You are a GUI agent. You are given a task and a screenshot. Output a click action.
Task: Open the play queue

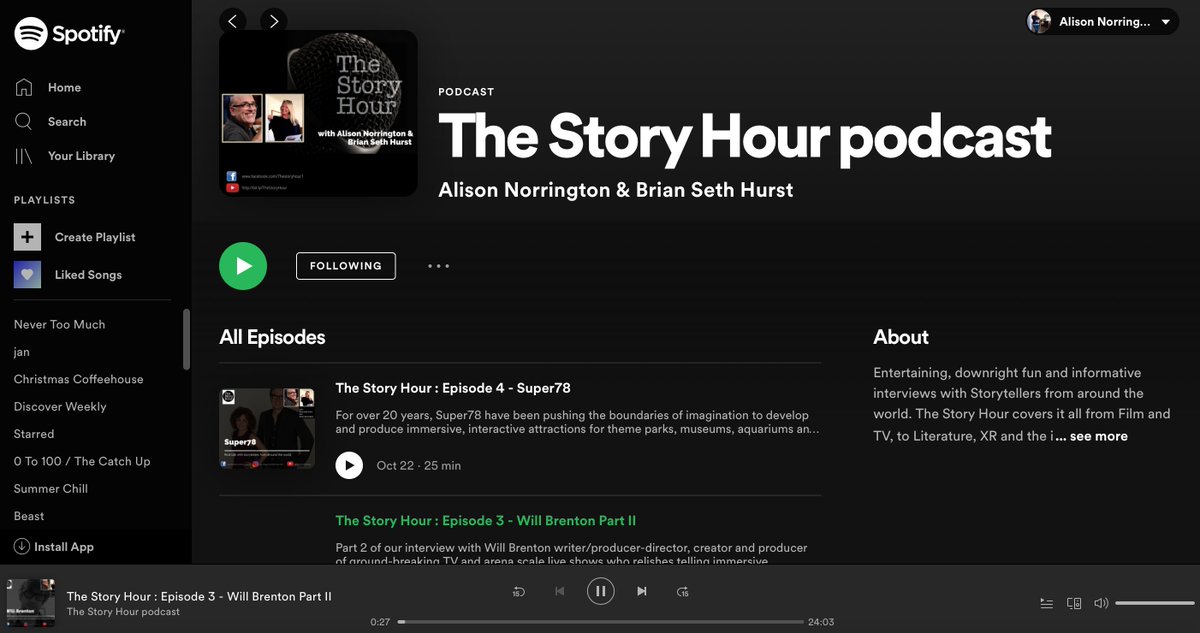(1046, 603)
